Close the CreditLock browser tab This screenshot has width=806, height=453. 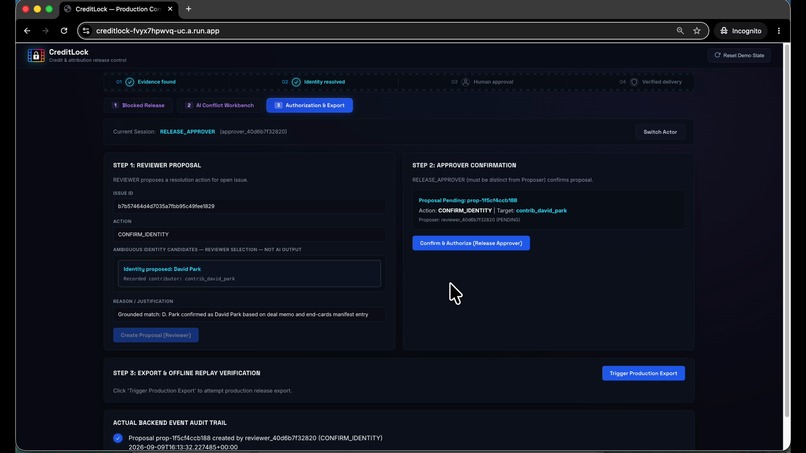click(x=170, y=9)
